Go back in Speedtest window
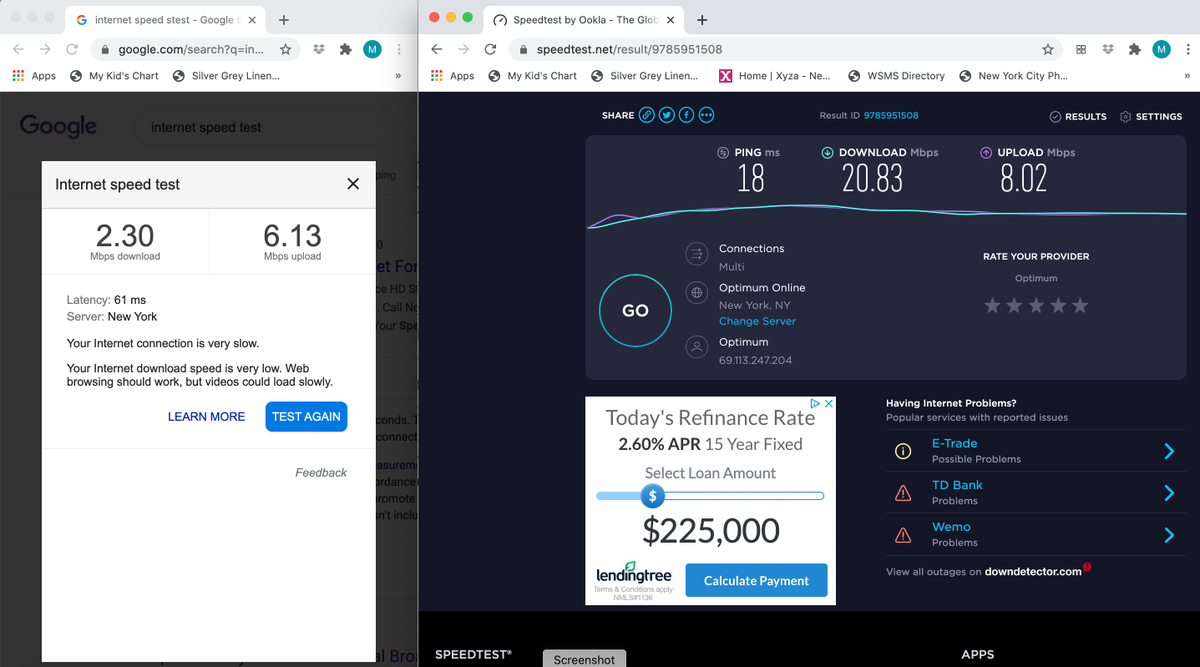Viewport: 1200px width, 667px height. pos(437,49)
